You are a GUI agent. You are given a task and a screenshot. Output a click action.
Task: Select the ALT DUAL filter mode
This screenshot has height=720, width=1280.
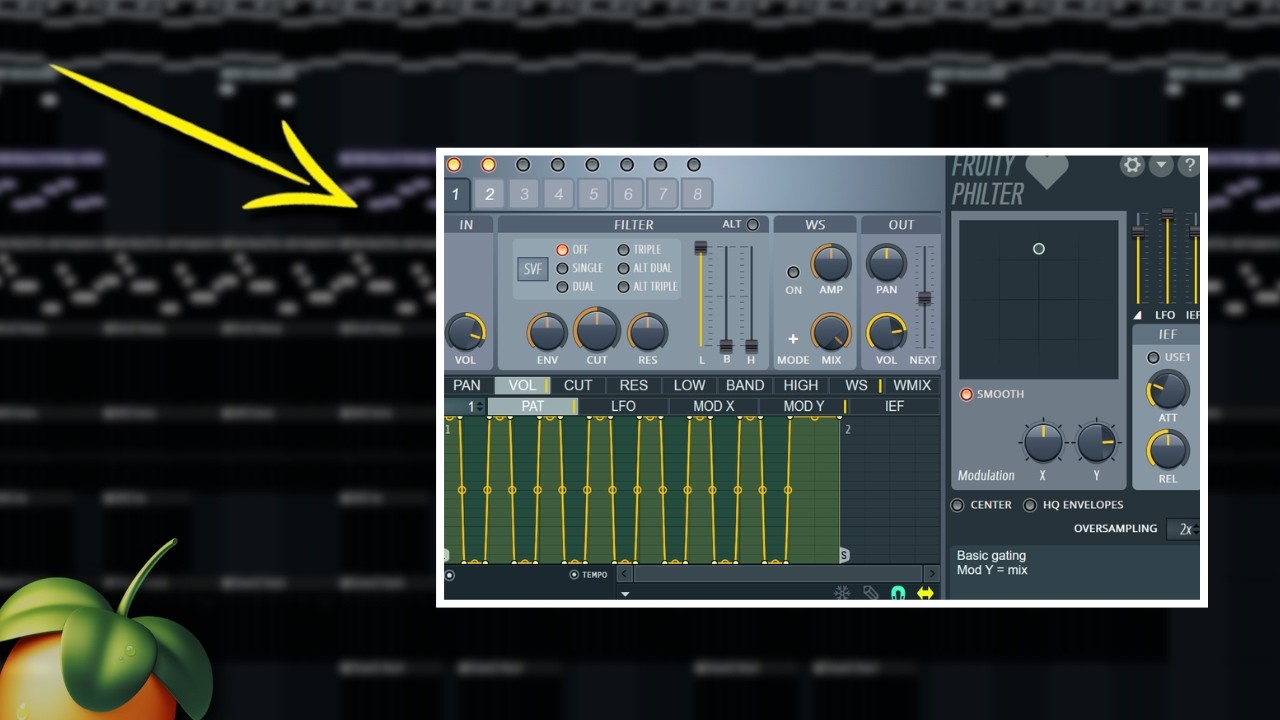click(x=623, y=268)
